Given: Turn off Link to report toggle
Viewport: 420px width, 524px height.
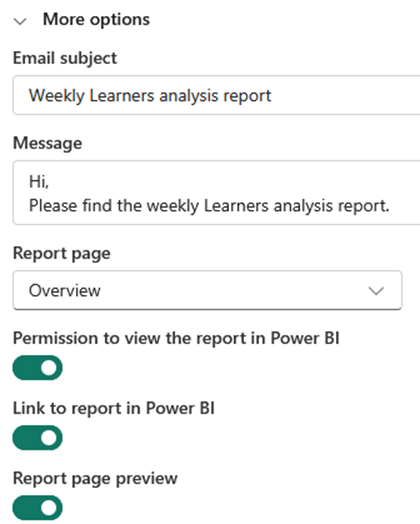Looking at the screenshot, I should pyautogui.click(x=37, y=438).
